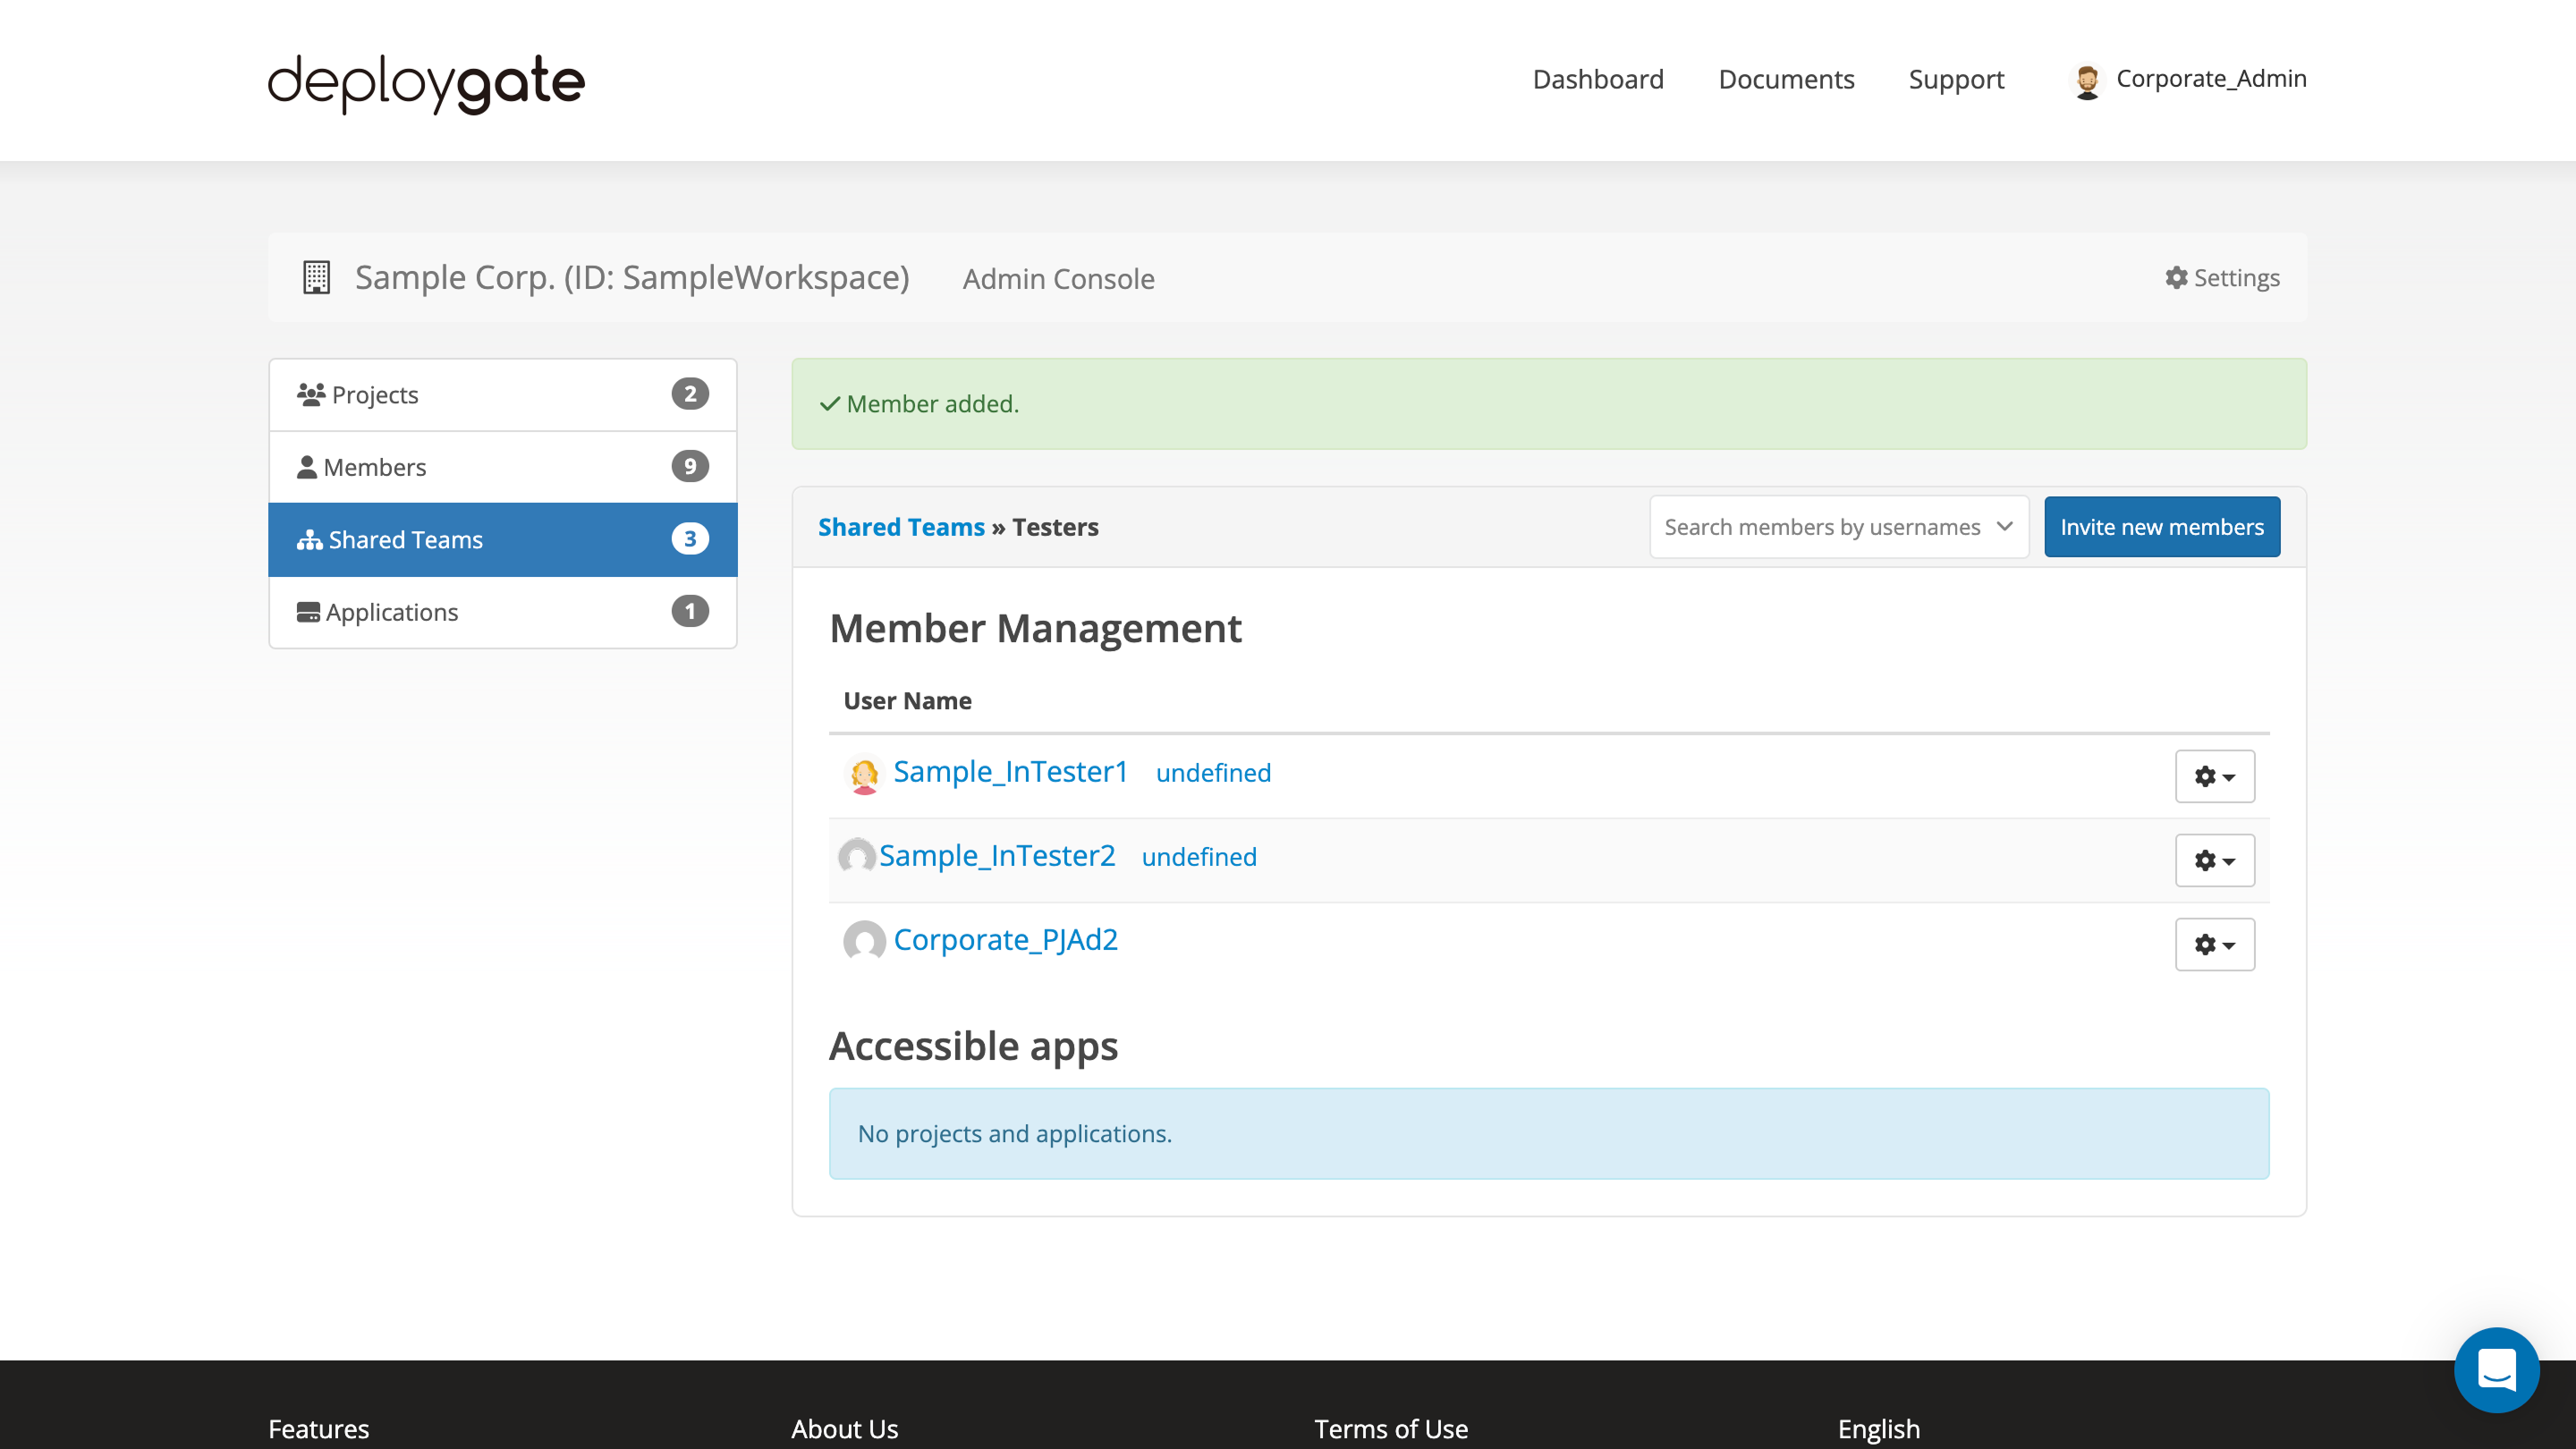Select the Projects sidebar icon
Screen dimensions: 2576x1449
pyautogui.click(x=310, y=393)
